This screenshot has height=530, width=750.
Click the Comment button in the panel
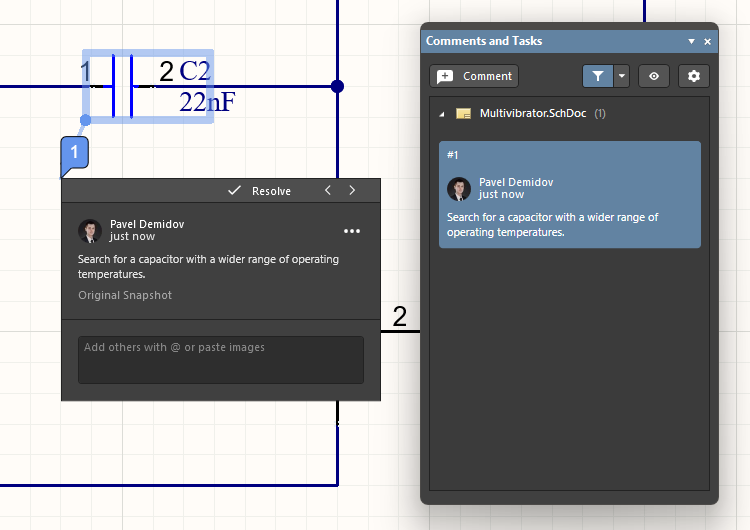pos(474,76)
